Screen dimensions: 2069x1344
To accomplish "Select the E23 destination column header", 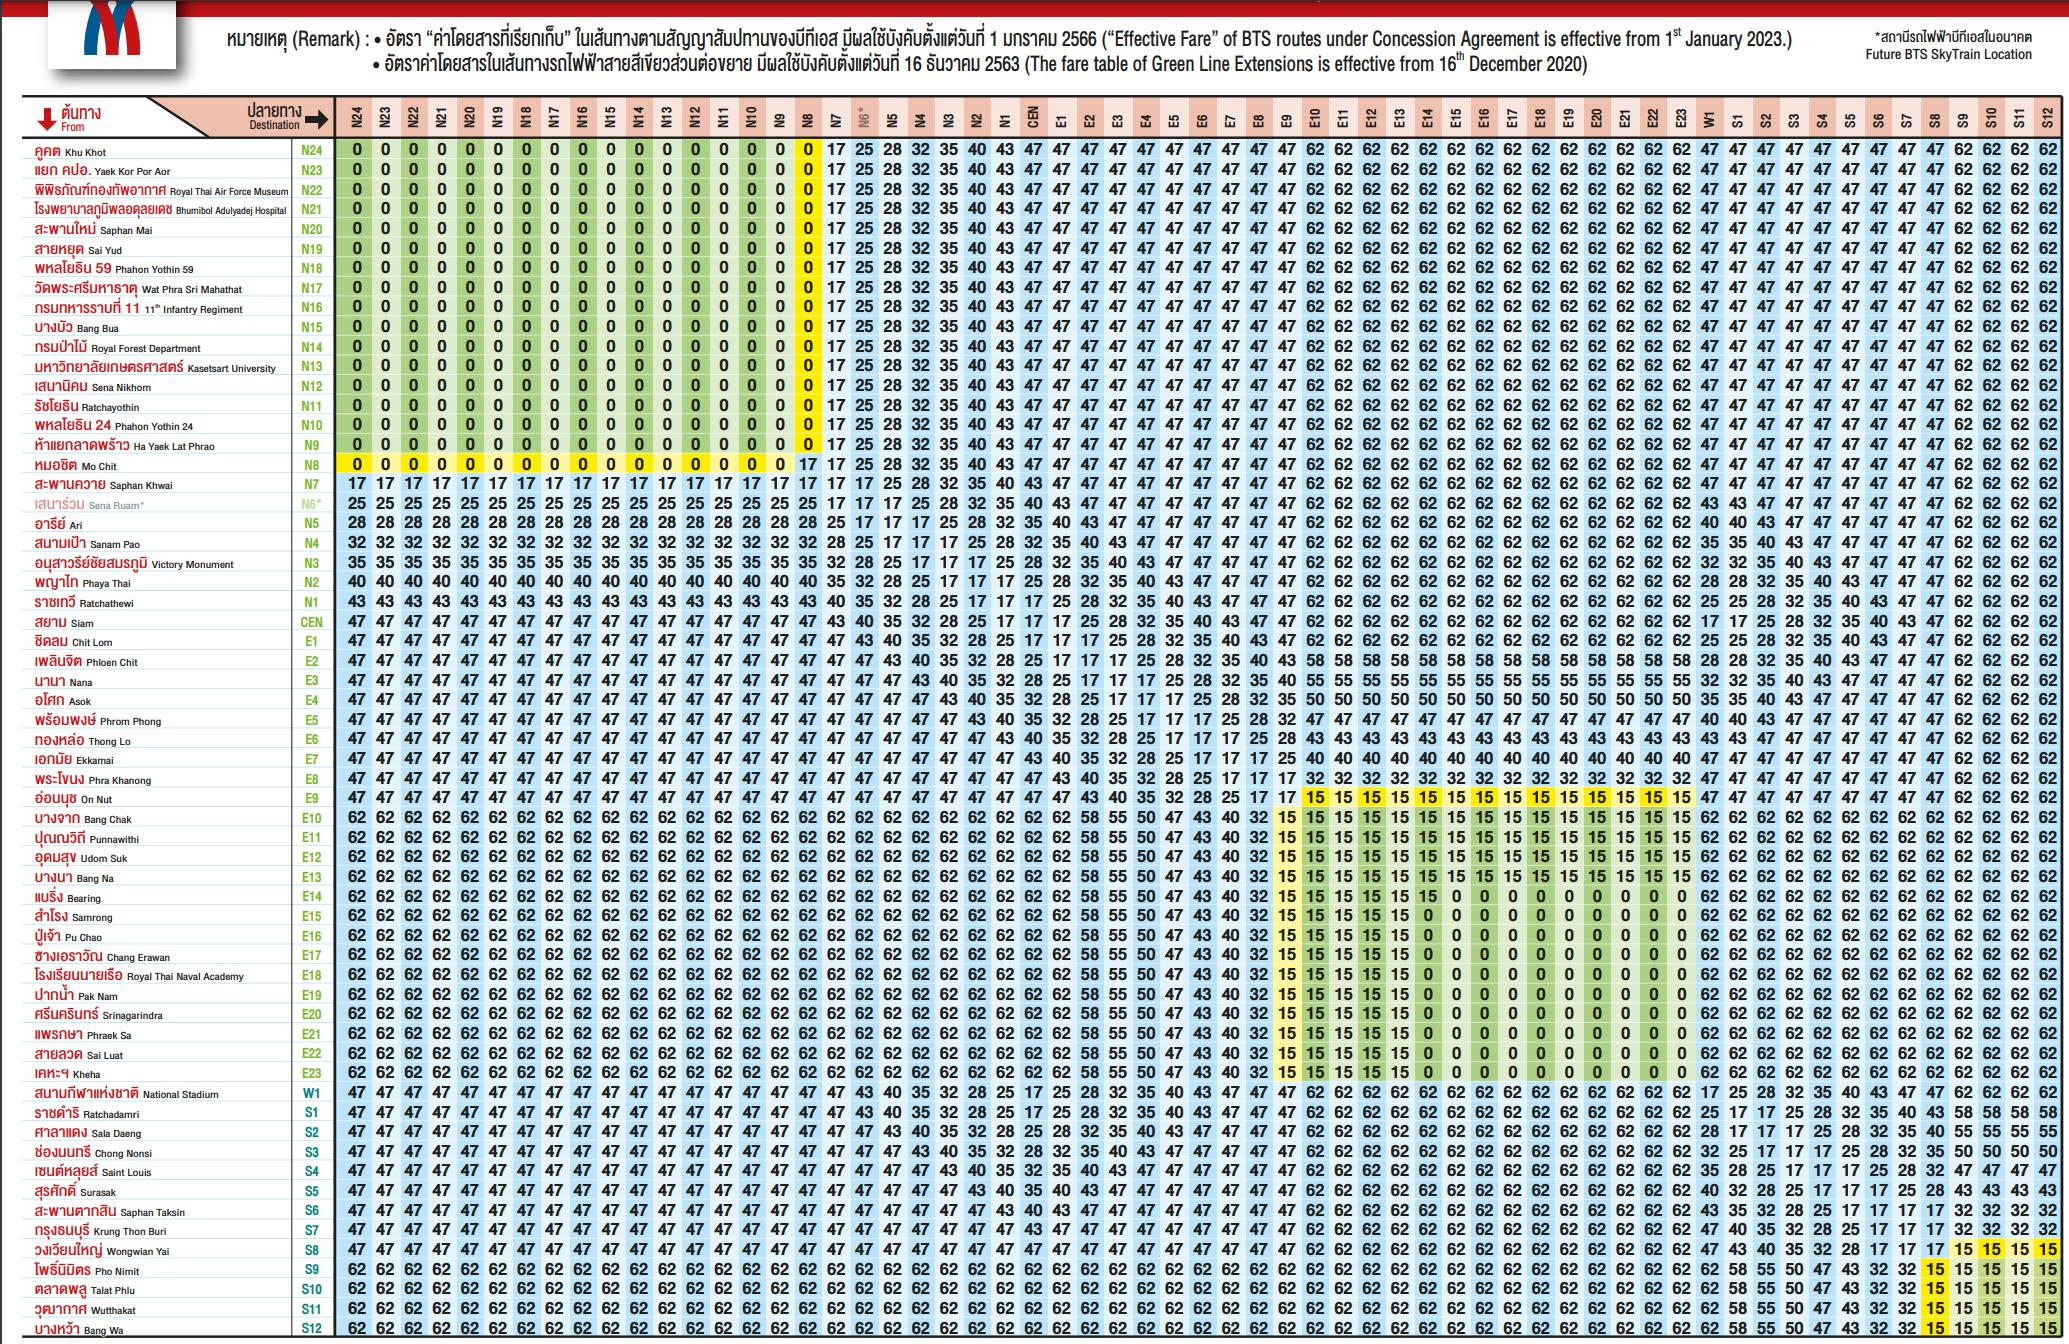I will [x=1682, y=119].
